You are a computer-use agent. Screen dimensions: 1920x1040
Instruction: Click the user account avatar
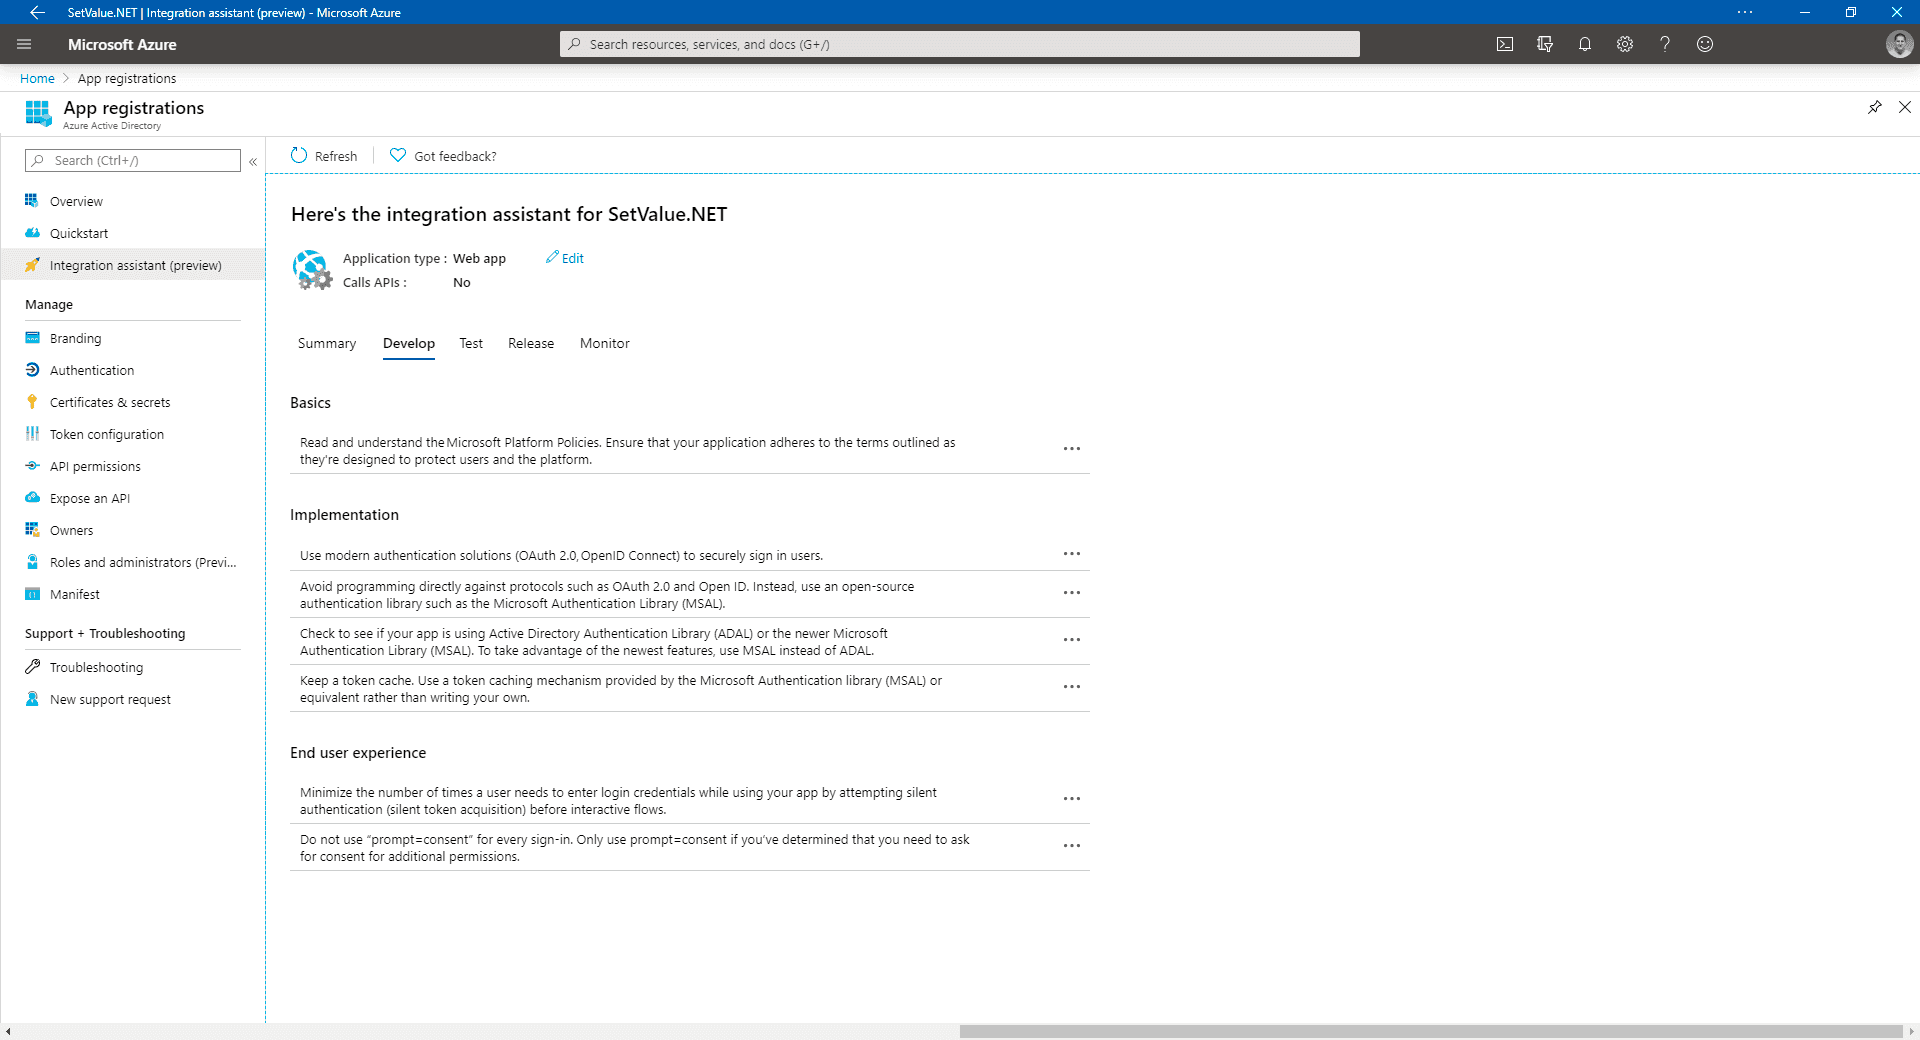tap(1899, 44)
